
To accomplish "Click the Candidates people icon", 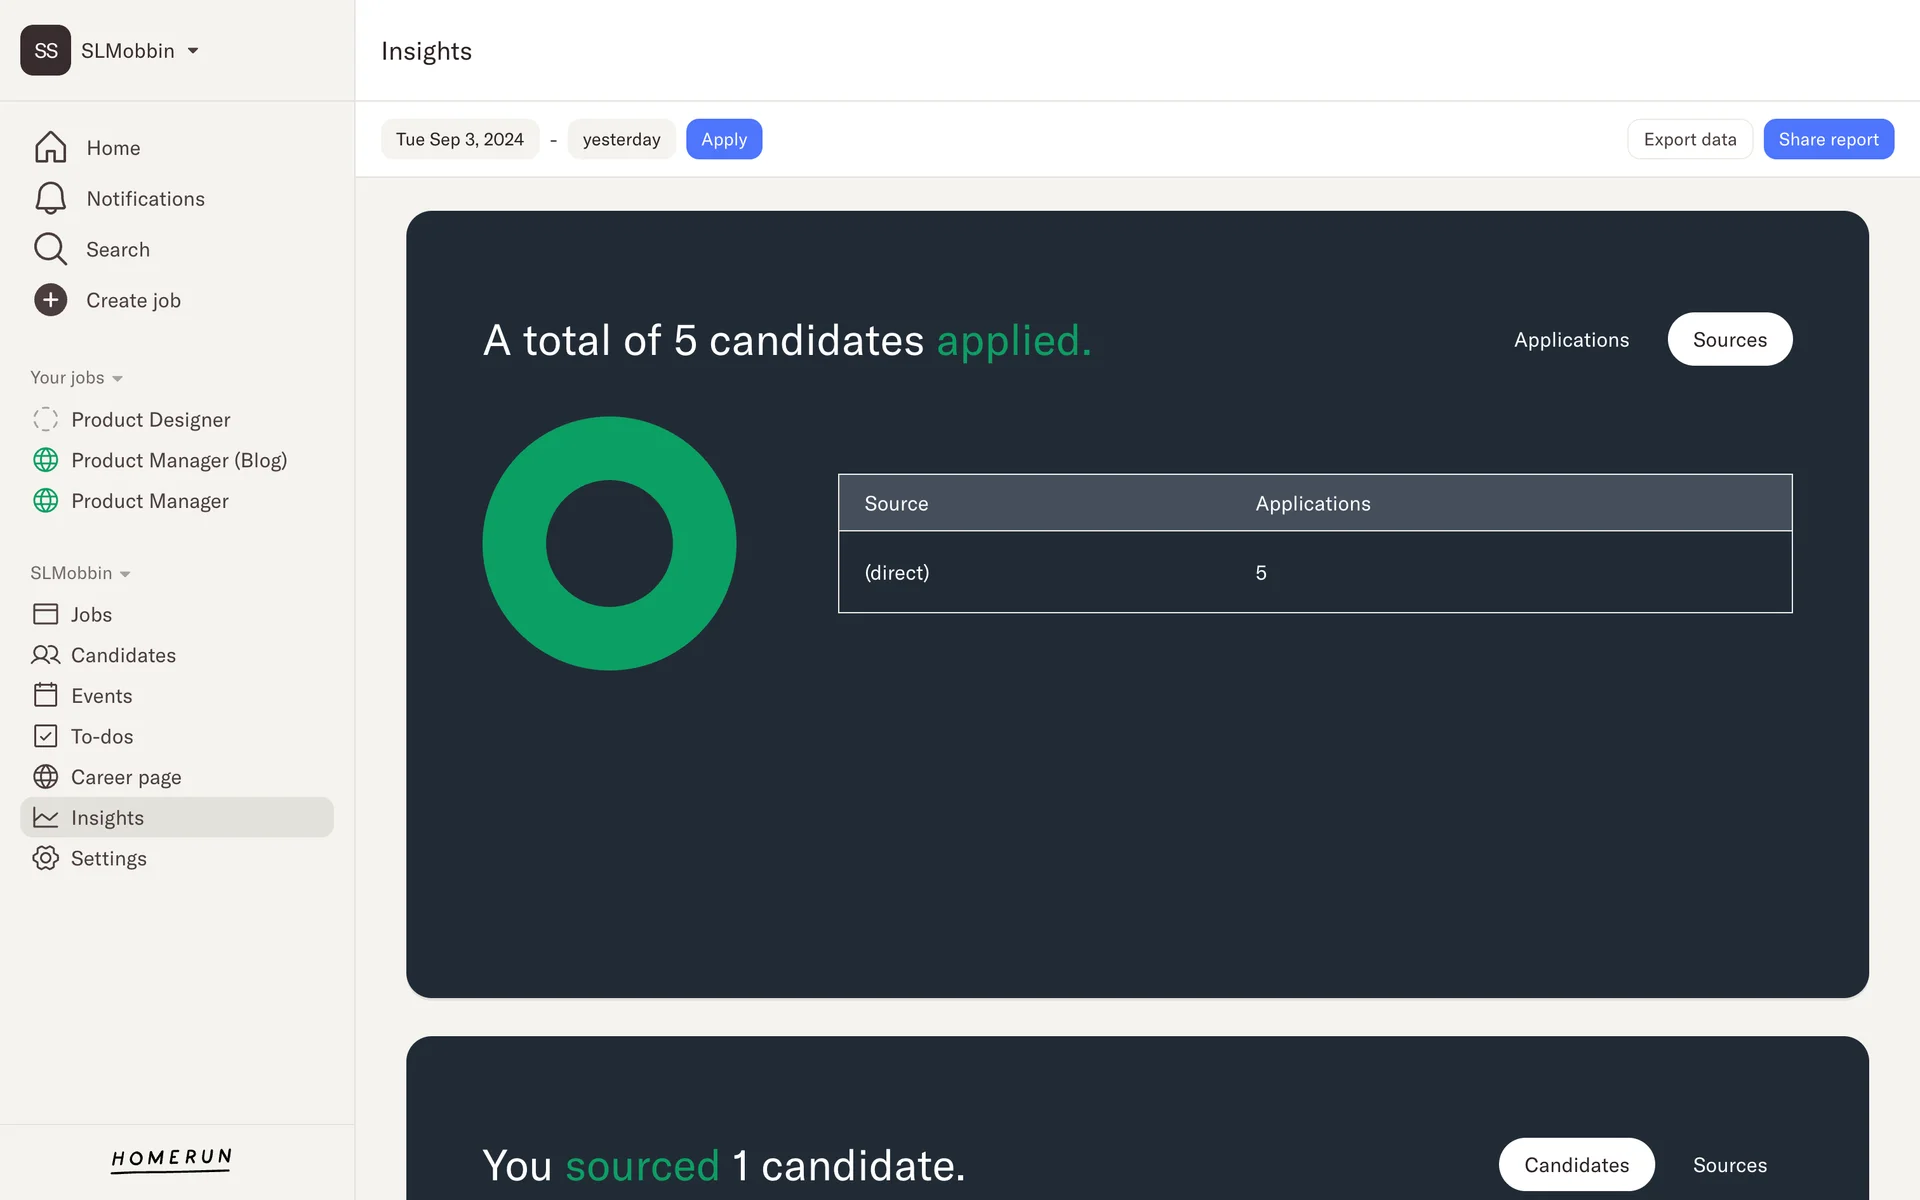I will (x=46, y=655).
